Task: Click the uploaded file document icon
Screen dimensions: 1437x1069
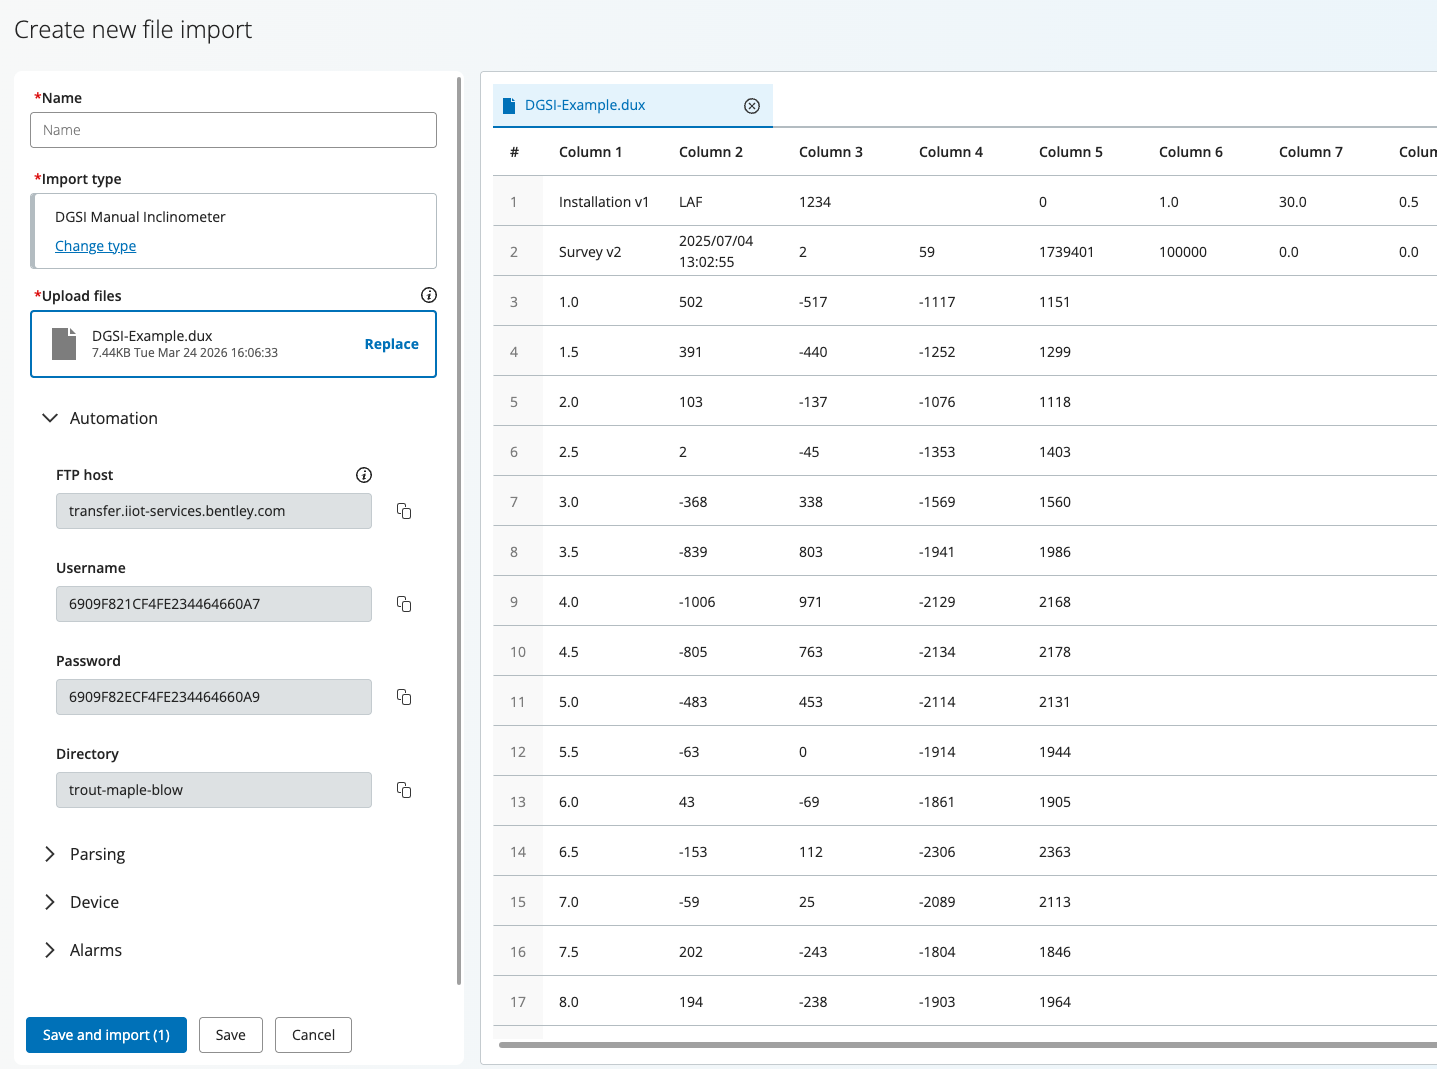Action: (64, 344)
